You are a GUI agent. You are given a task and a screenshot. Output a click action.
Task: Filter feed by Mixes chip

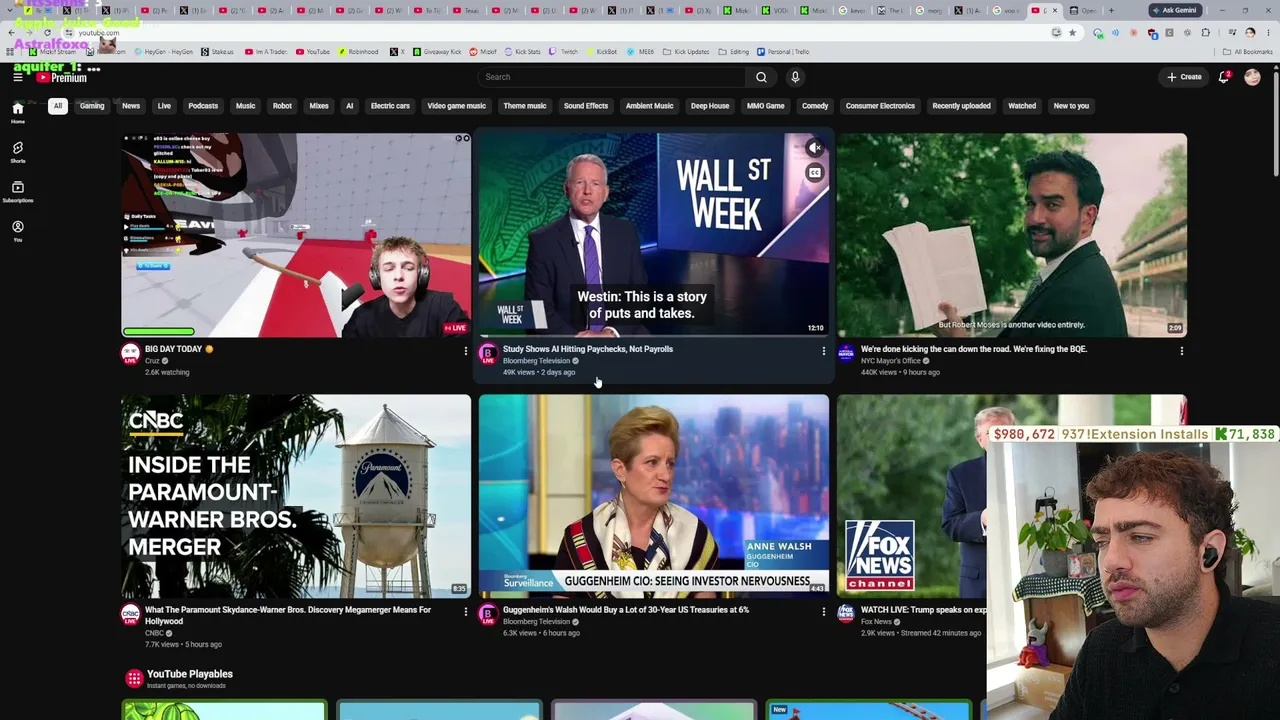click(319, 106)
